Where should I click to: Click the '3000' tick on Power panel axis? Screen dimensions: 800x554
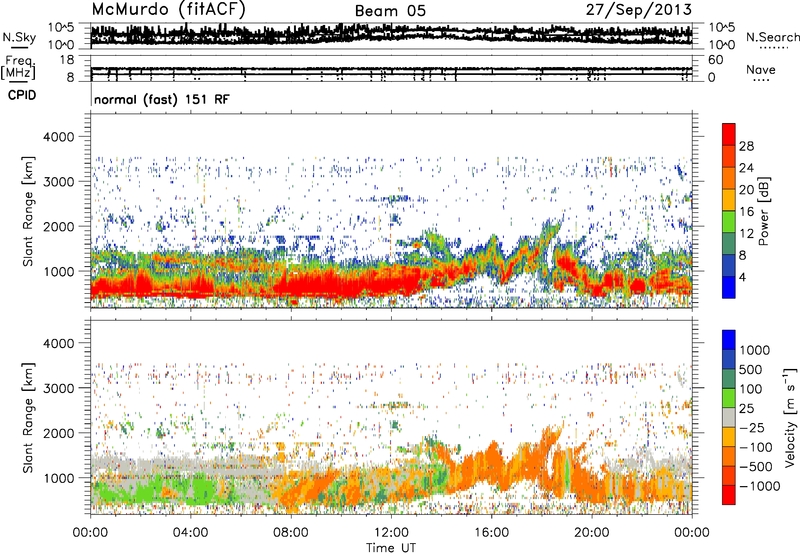pos(58,182)
